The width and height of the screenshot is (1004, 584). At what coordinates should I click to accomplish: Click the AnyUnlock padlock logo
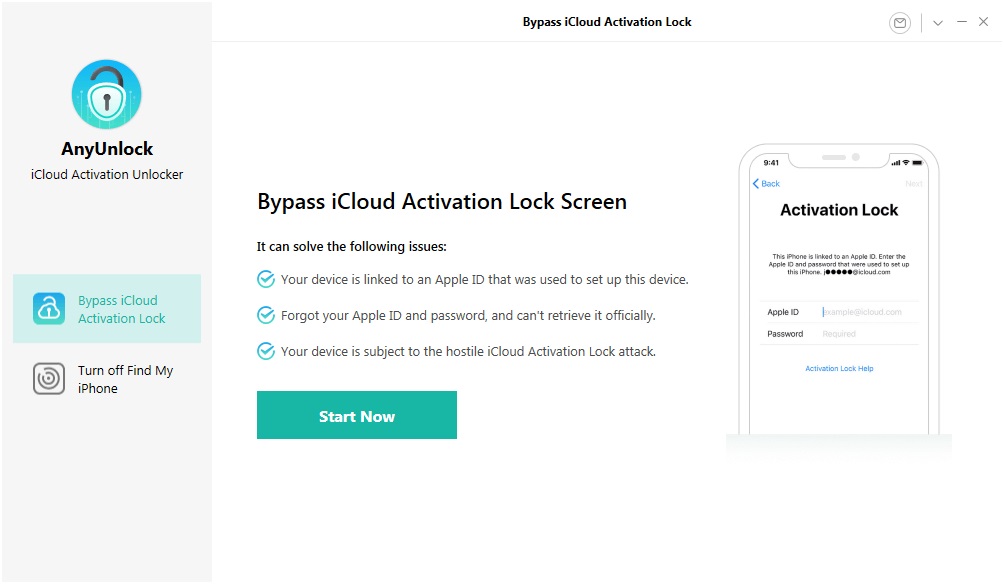point(106,94)
